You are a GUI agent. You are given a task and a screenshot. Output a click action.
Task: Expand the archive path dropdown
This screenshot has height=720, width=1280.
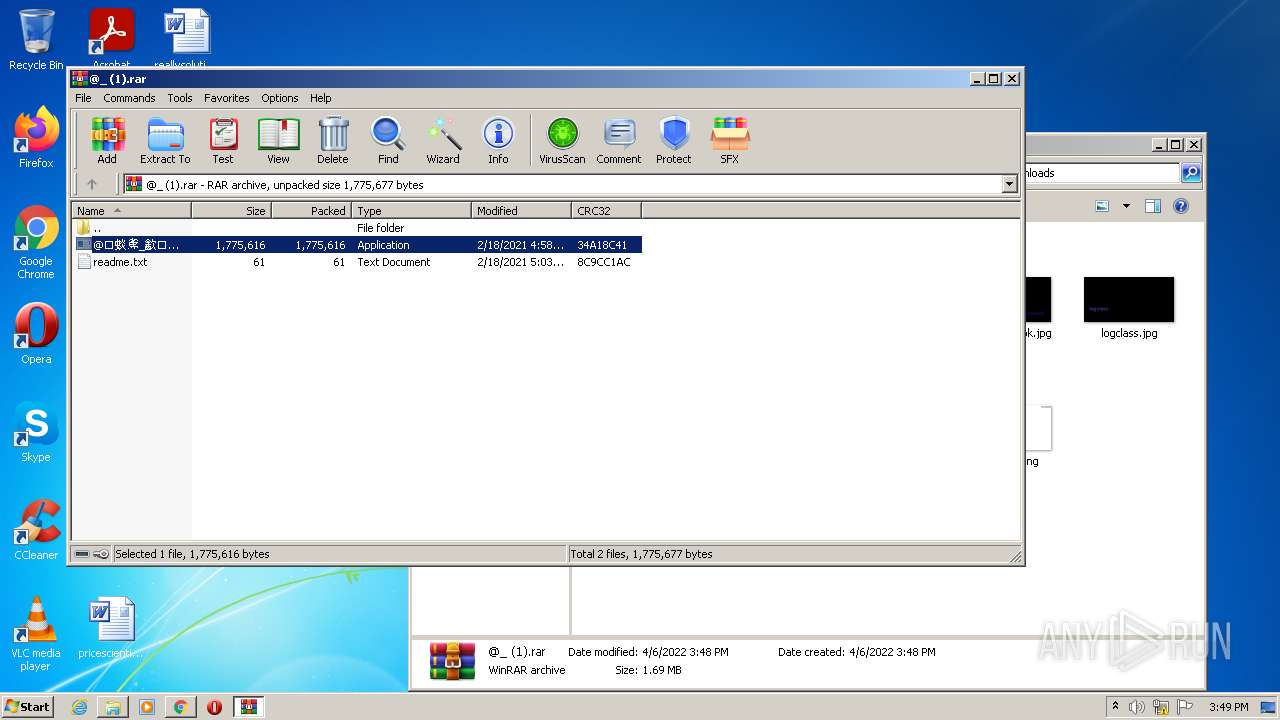tap(1009, 184)
